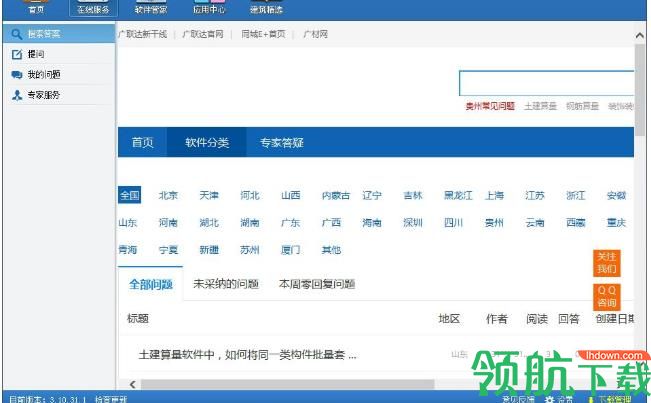The image size is (651, 403).
Task: Open 在线服务 in the top toolbar
Action: coord(93,7)
